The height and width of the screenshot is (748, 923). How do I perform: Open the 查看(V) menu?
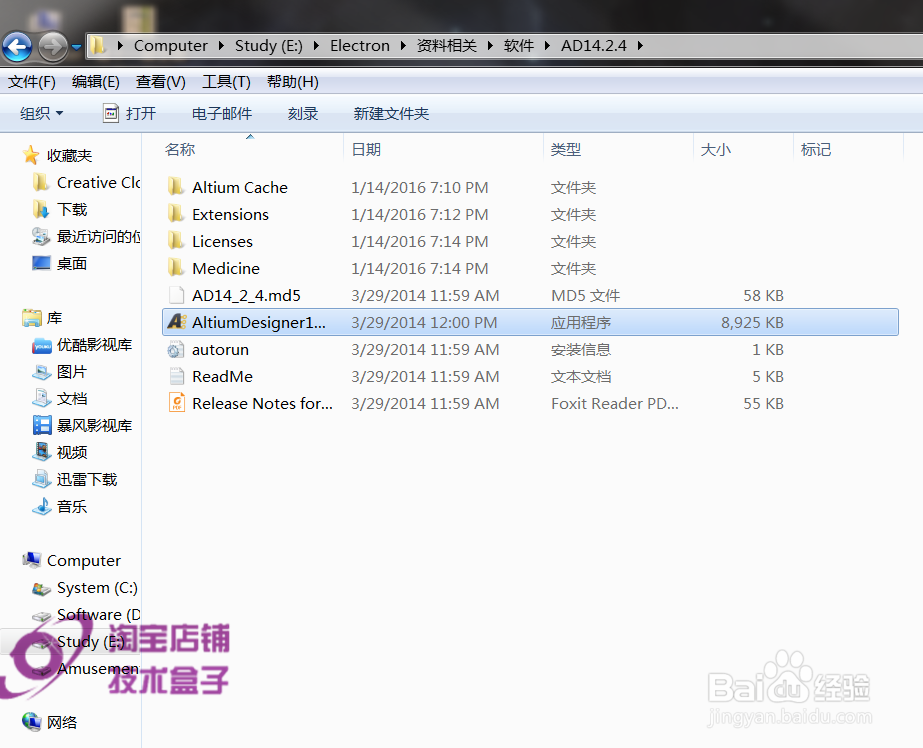(x=161, y=82)
